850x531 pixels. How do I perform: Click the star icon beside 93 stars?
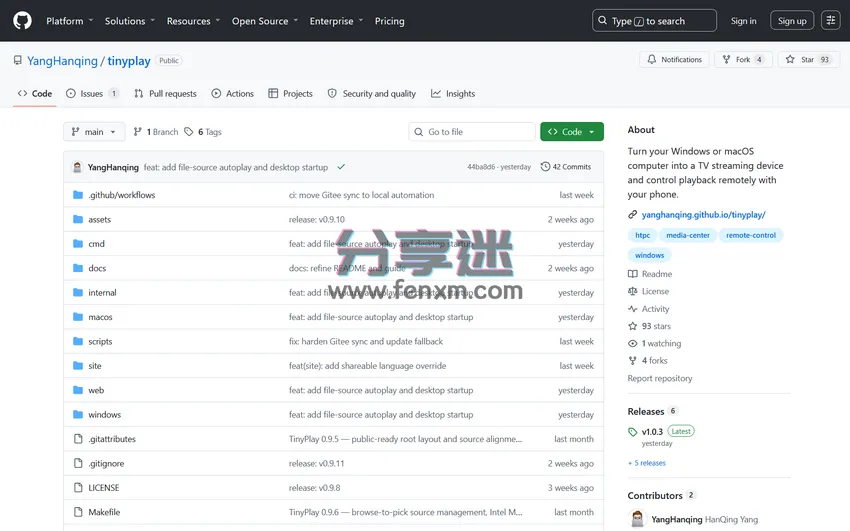click(633, 326)
